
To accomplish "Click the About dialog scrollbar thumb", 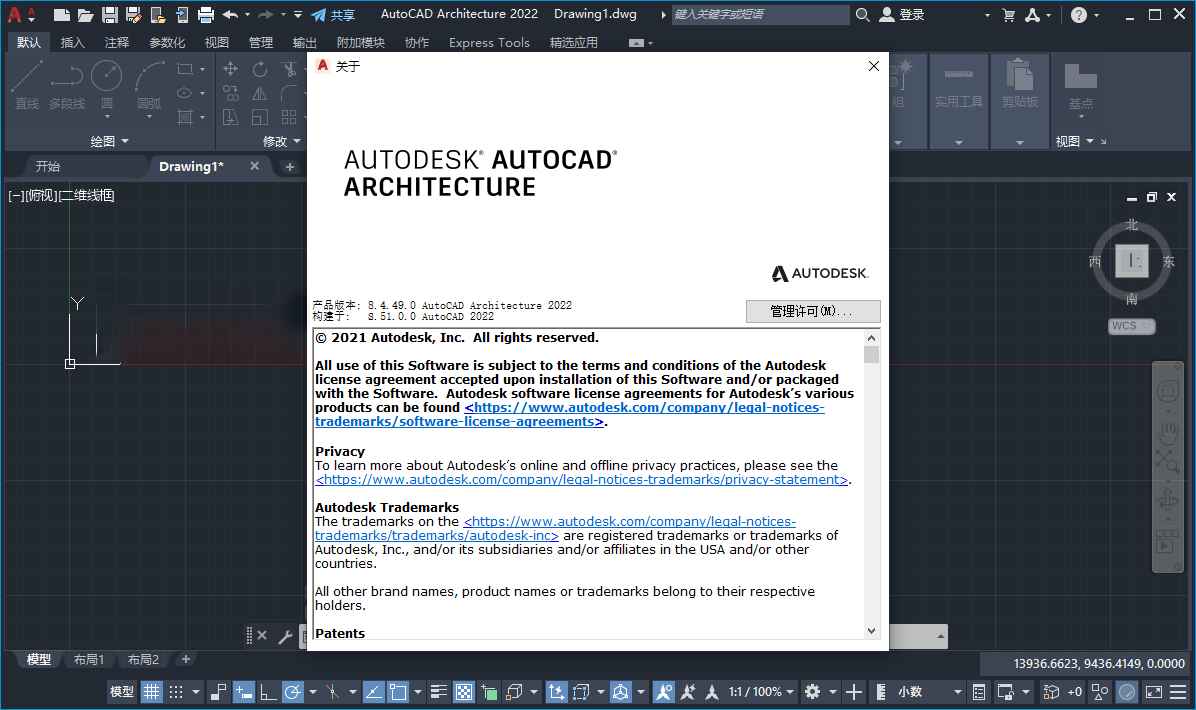I will pos(871,355).
